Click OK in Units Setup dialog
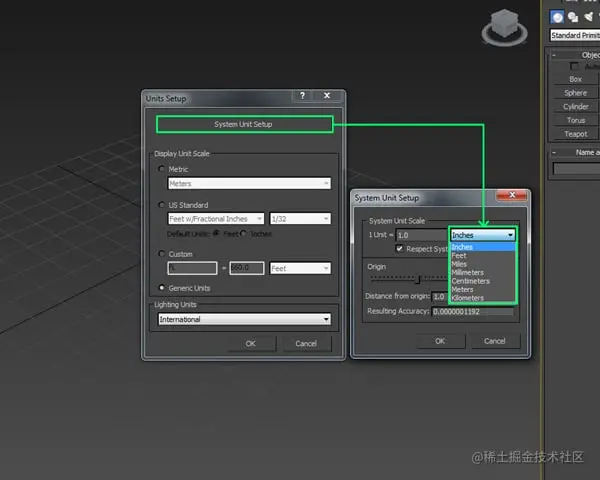Viewport: 600px width, 480px height. coord(251,343)
